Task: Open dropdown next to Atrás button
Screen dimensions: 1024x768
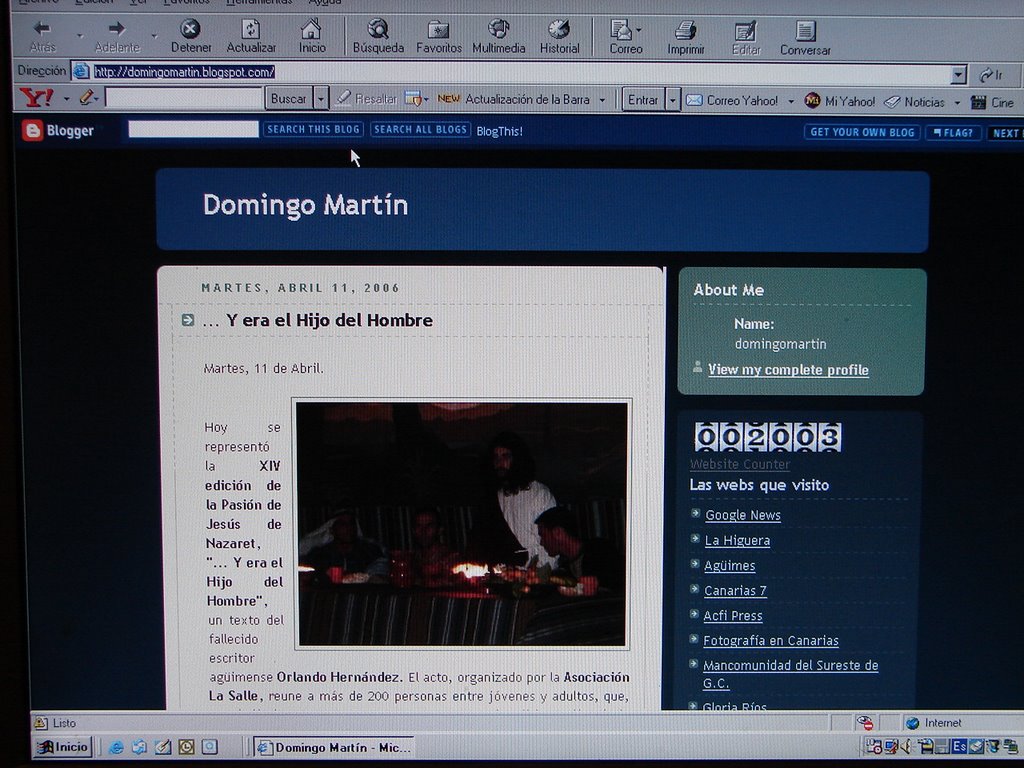Action: tap(79, 35)
